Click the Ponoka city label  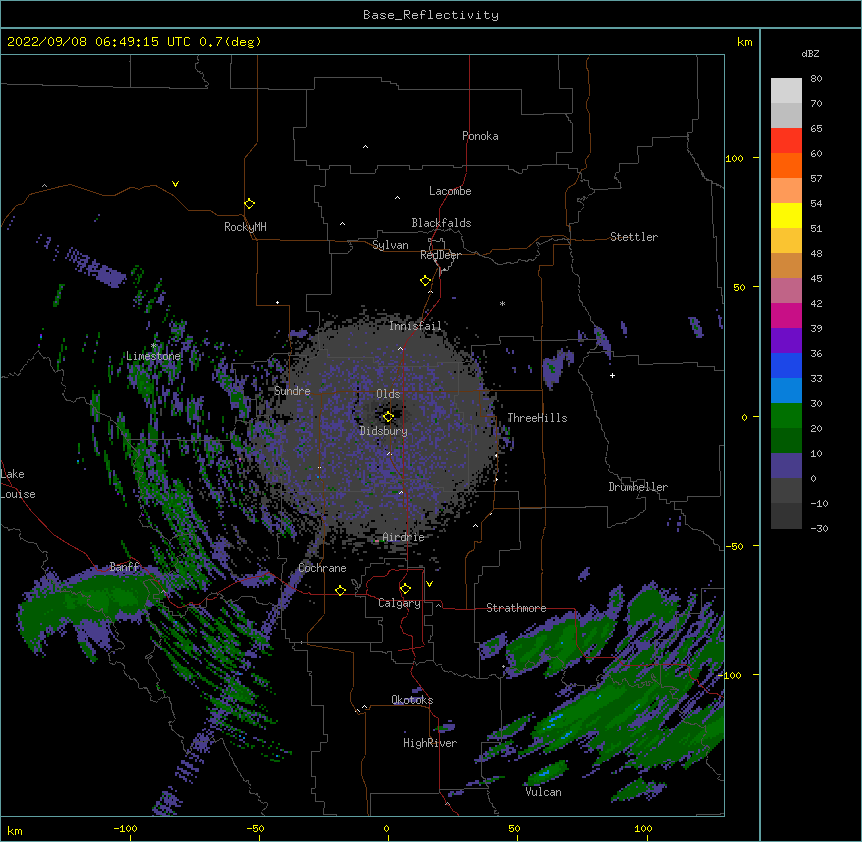tap(480, 136)
